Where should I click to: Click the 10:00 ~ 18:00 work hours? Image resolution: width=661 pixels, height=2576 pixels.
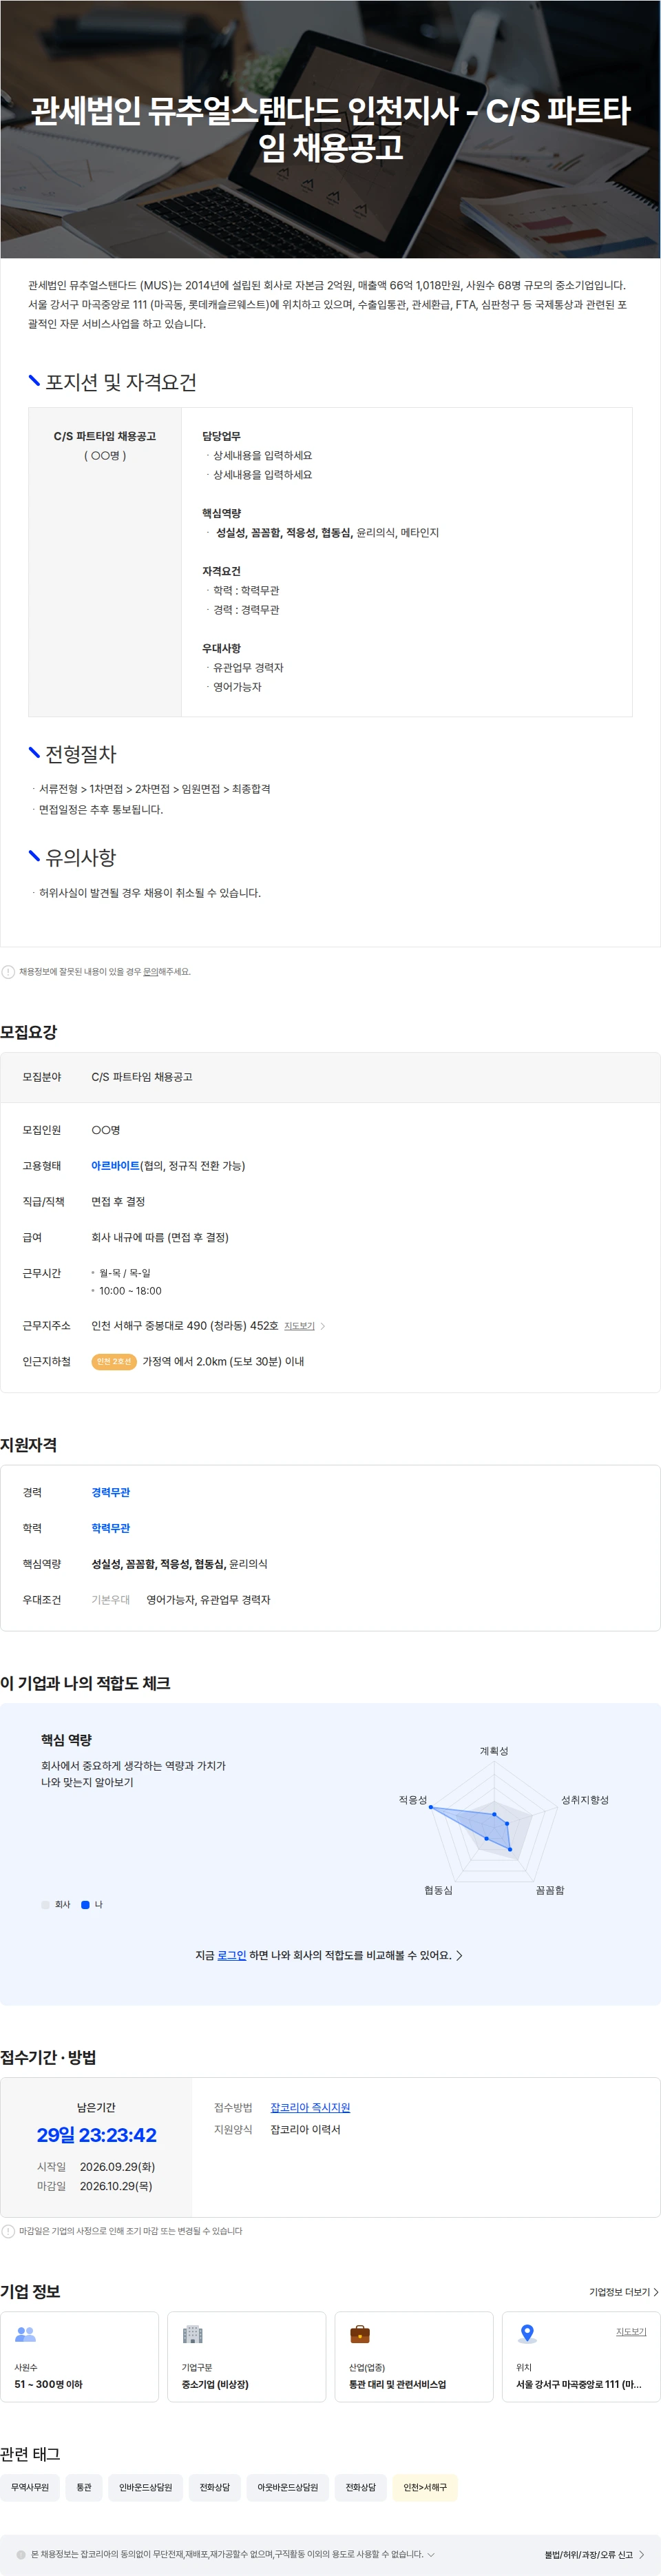130,1291
